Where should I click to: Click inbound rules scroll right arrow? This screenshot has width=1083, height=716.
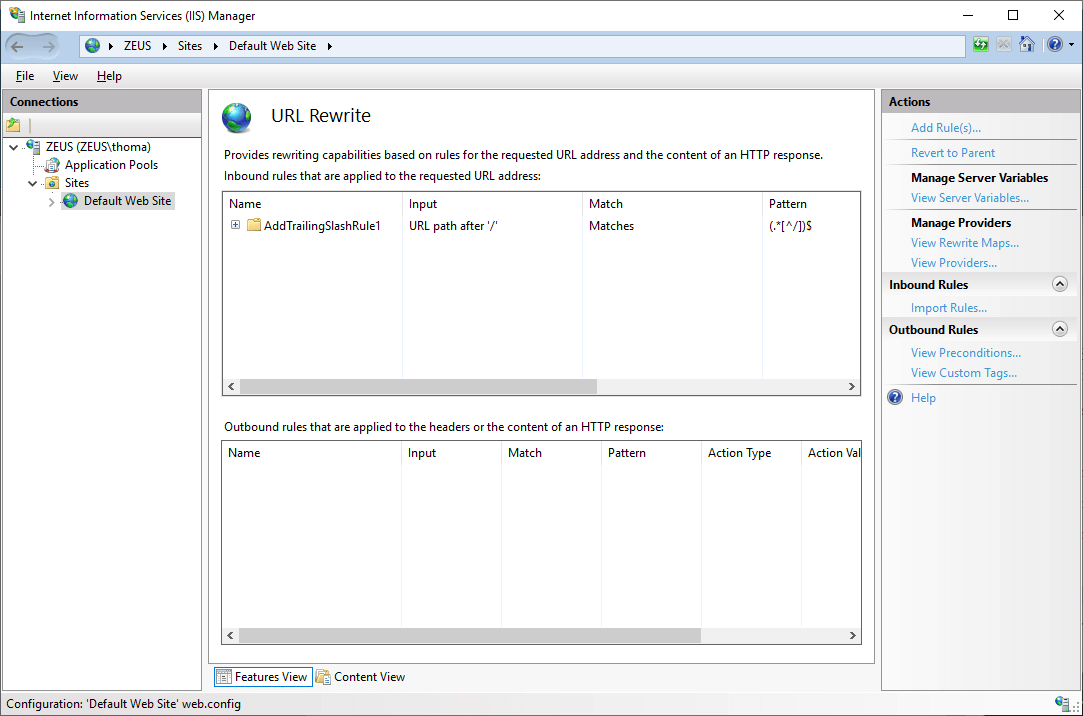point(852,387)
